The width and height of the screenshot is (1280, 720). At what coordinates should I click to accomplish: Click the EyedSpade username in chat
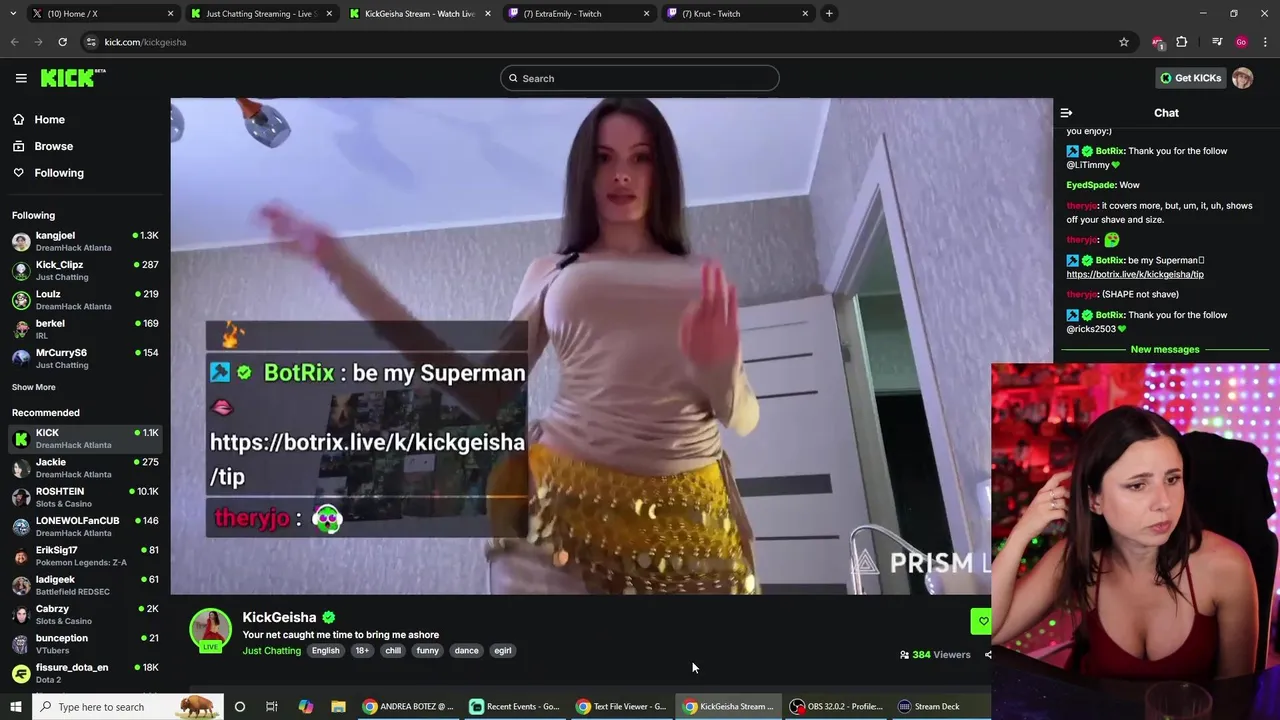click(1090, 185)
